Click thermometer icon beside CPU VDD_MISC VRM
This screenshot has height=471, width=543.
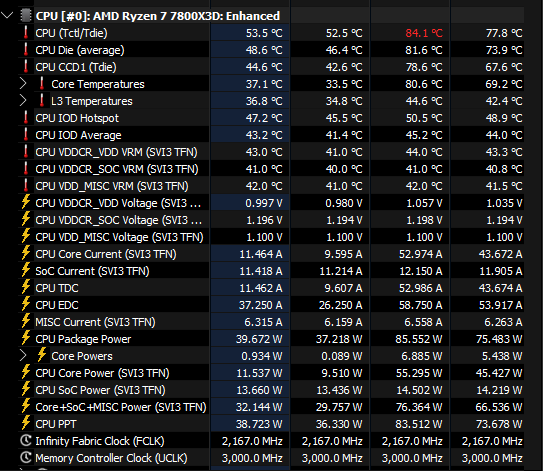tap(26, 185)
